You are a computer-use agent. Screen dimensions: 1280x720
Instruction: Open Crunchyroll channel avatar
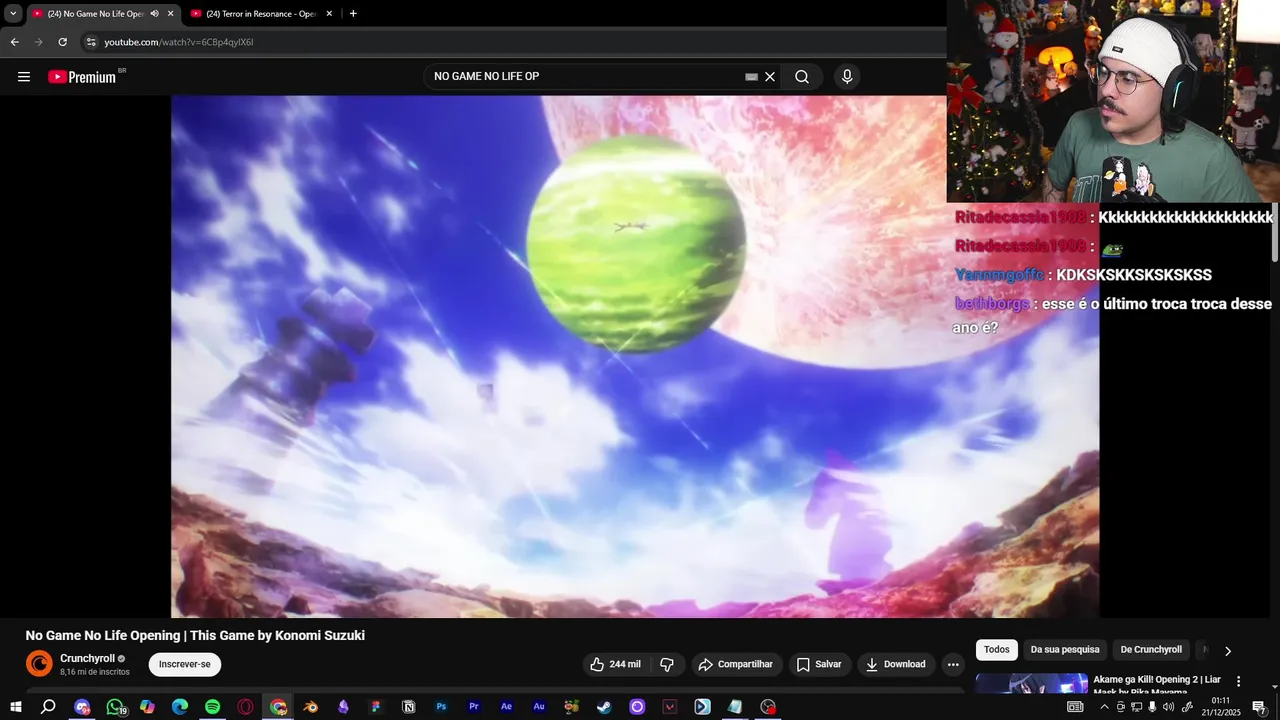point(39,664)
